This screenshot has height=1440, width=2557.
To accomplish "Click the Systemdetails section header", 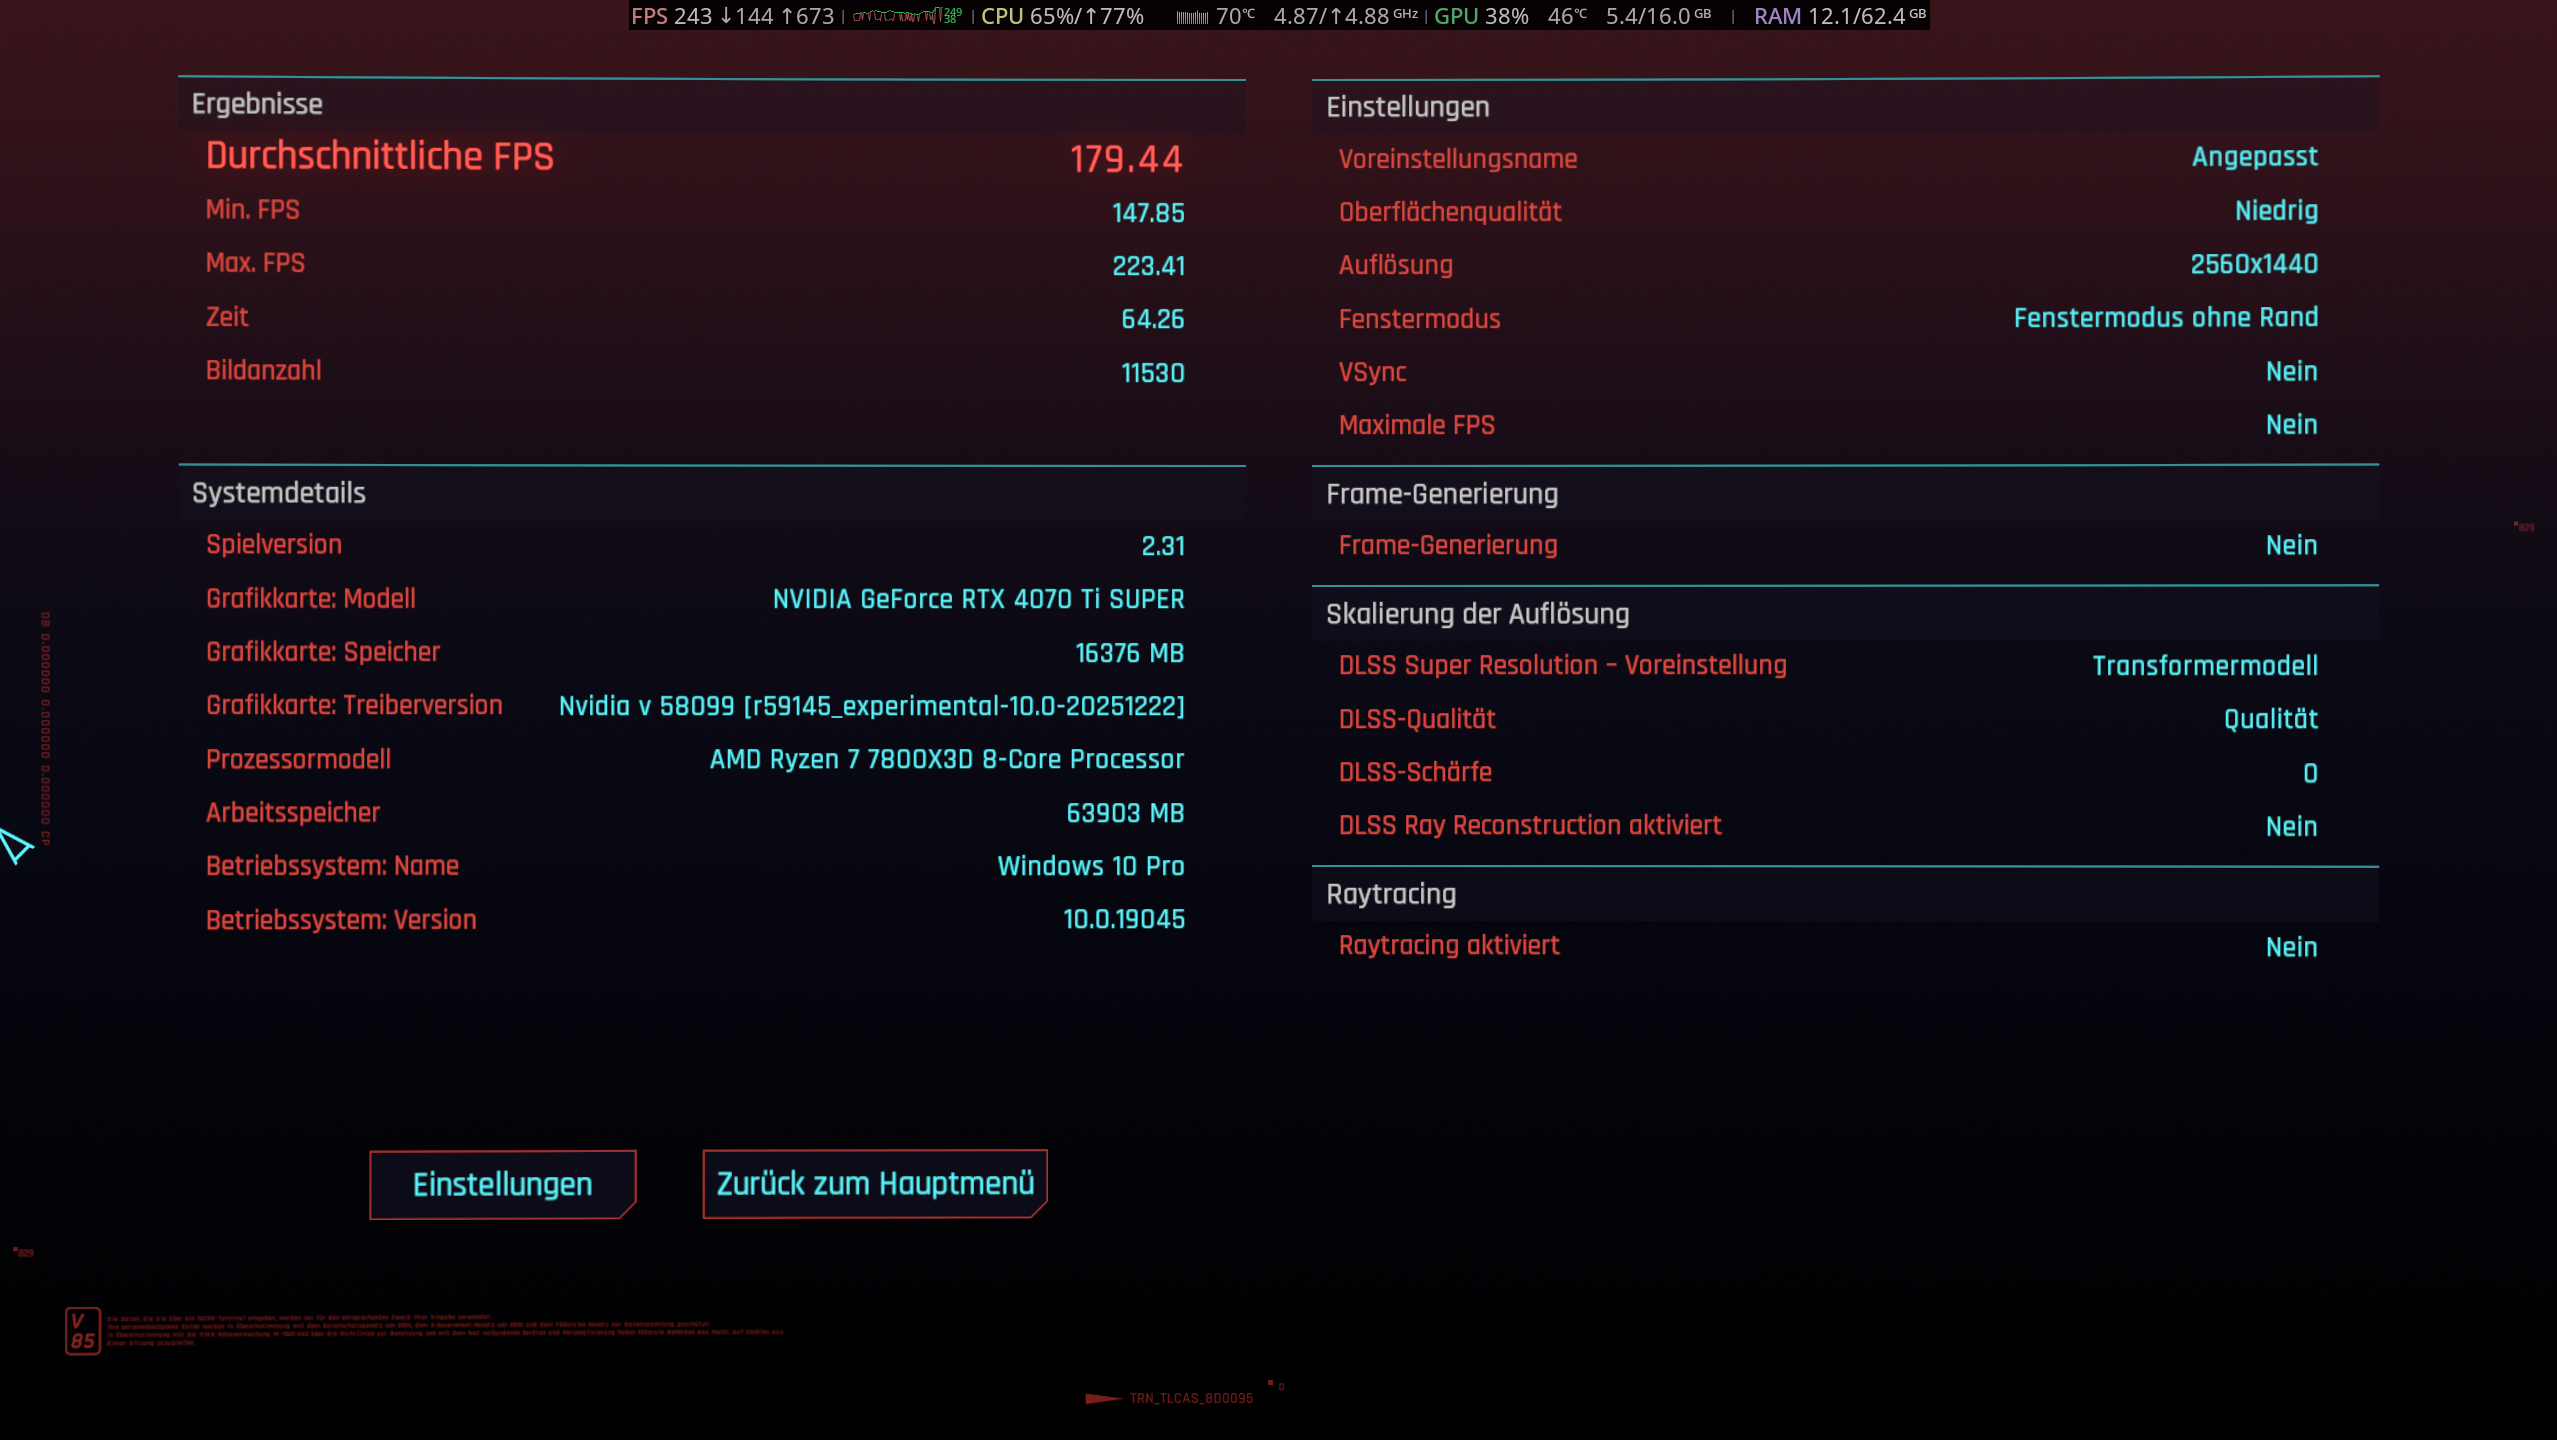I will pyautogui.click(x=278, y=493).
